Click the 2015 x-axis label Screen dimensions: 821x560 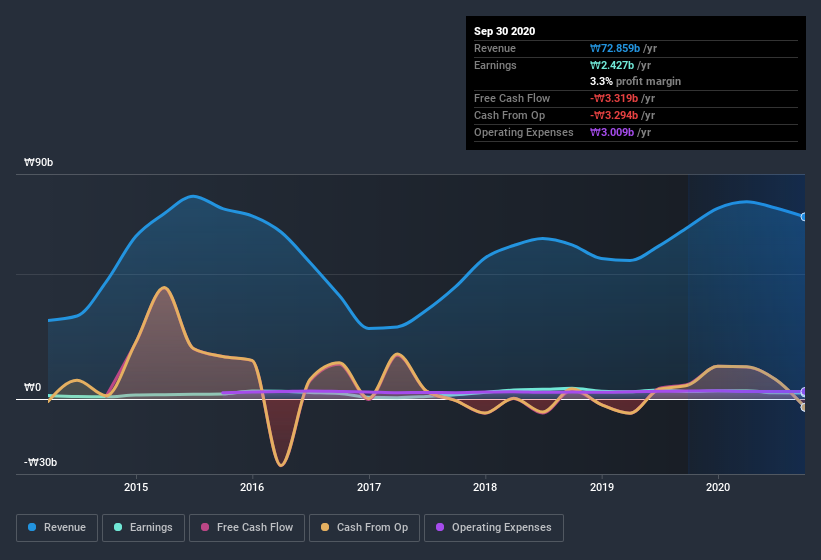click(x=136, y=487)
